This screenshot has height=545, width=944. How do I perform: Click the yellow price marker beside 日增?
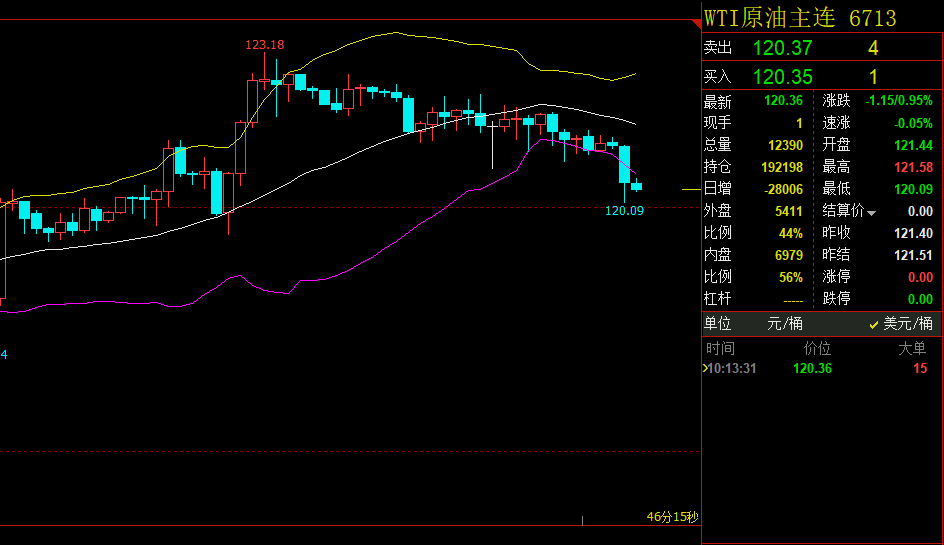click(691, 190)
